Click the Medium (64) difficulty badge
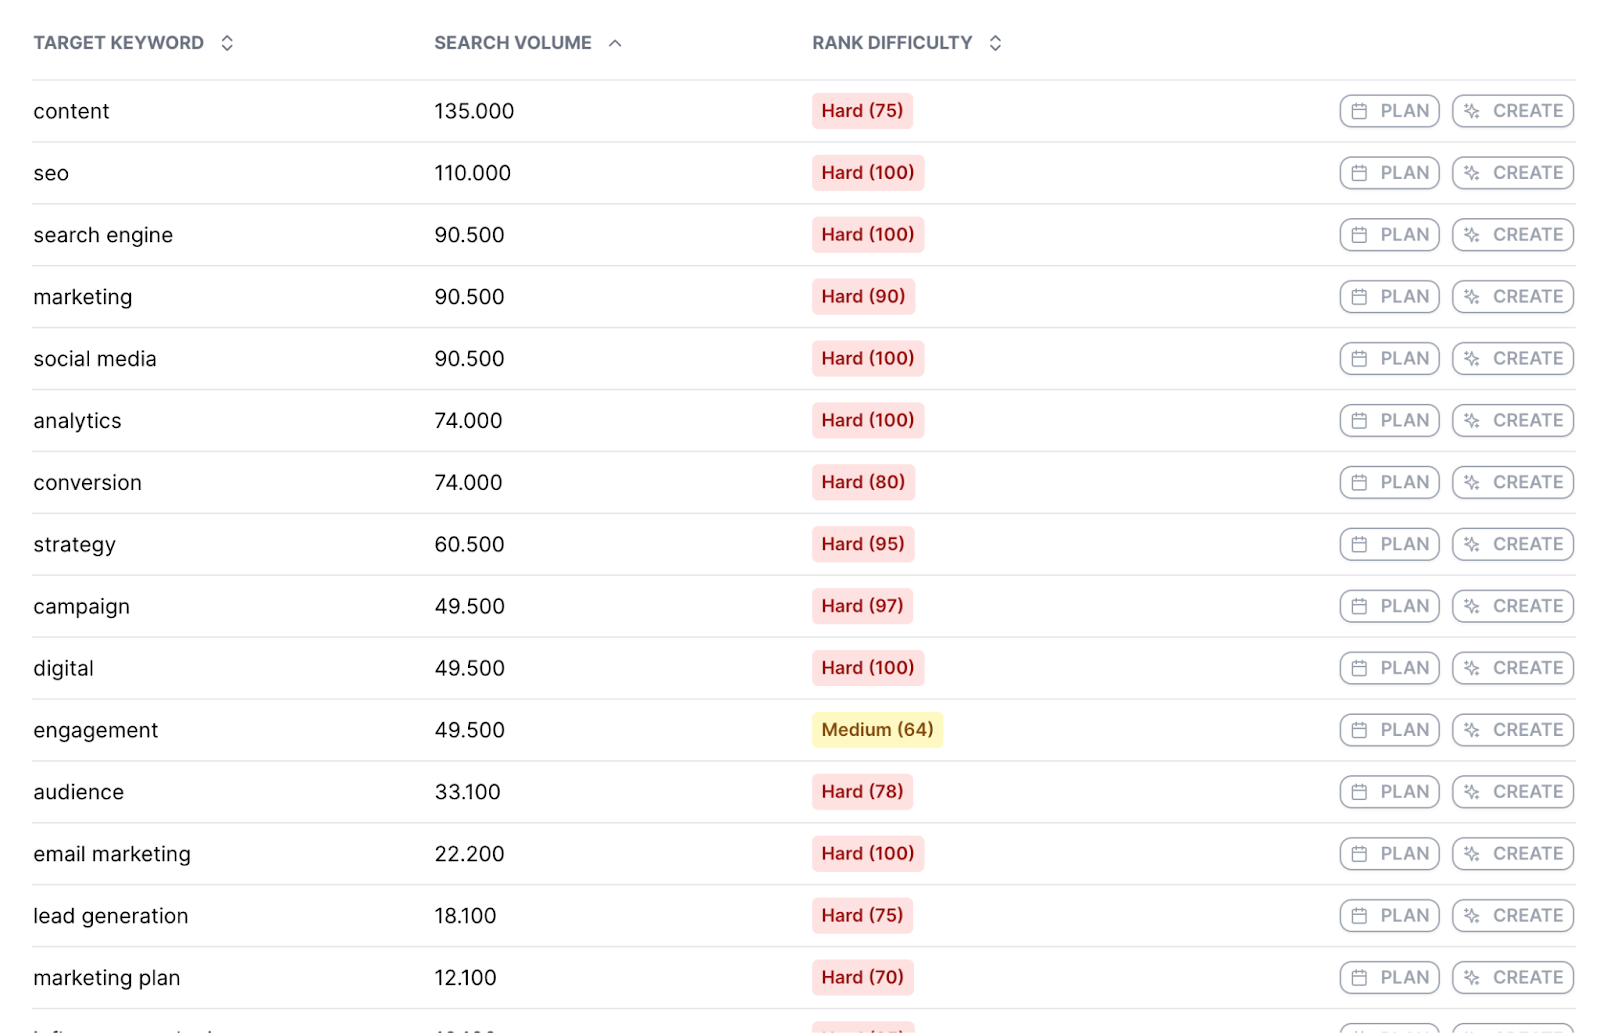1600x1033 pixels. coord(877,730)
